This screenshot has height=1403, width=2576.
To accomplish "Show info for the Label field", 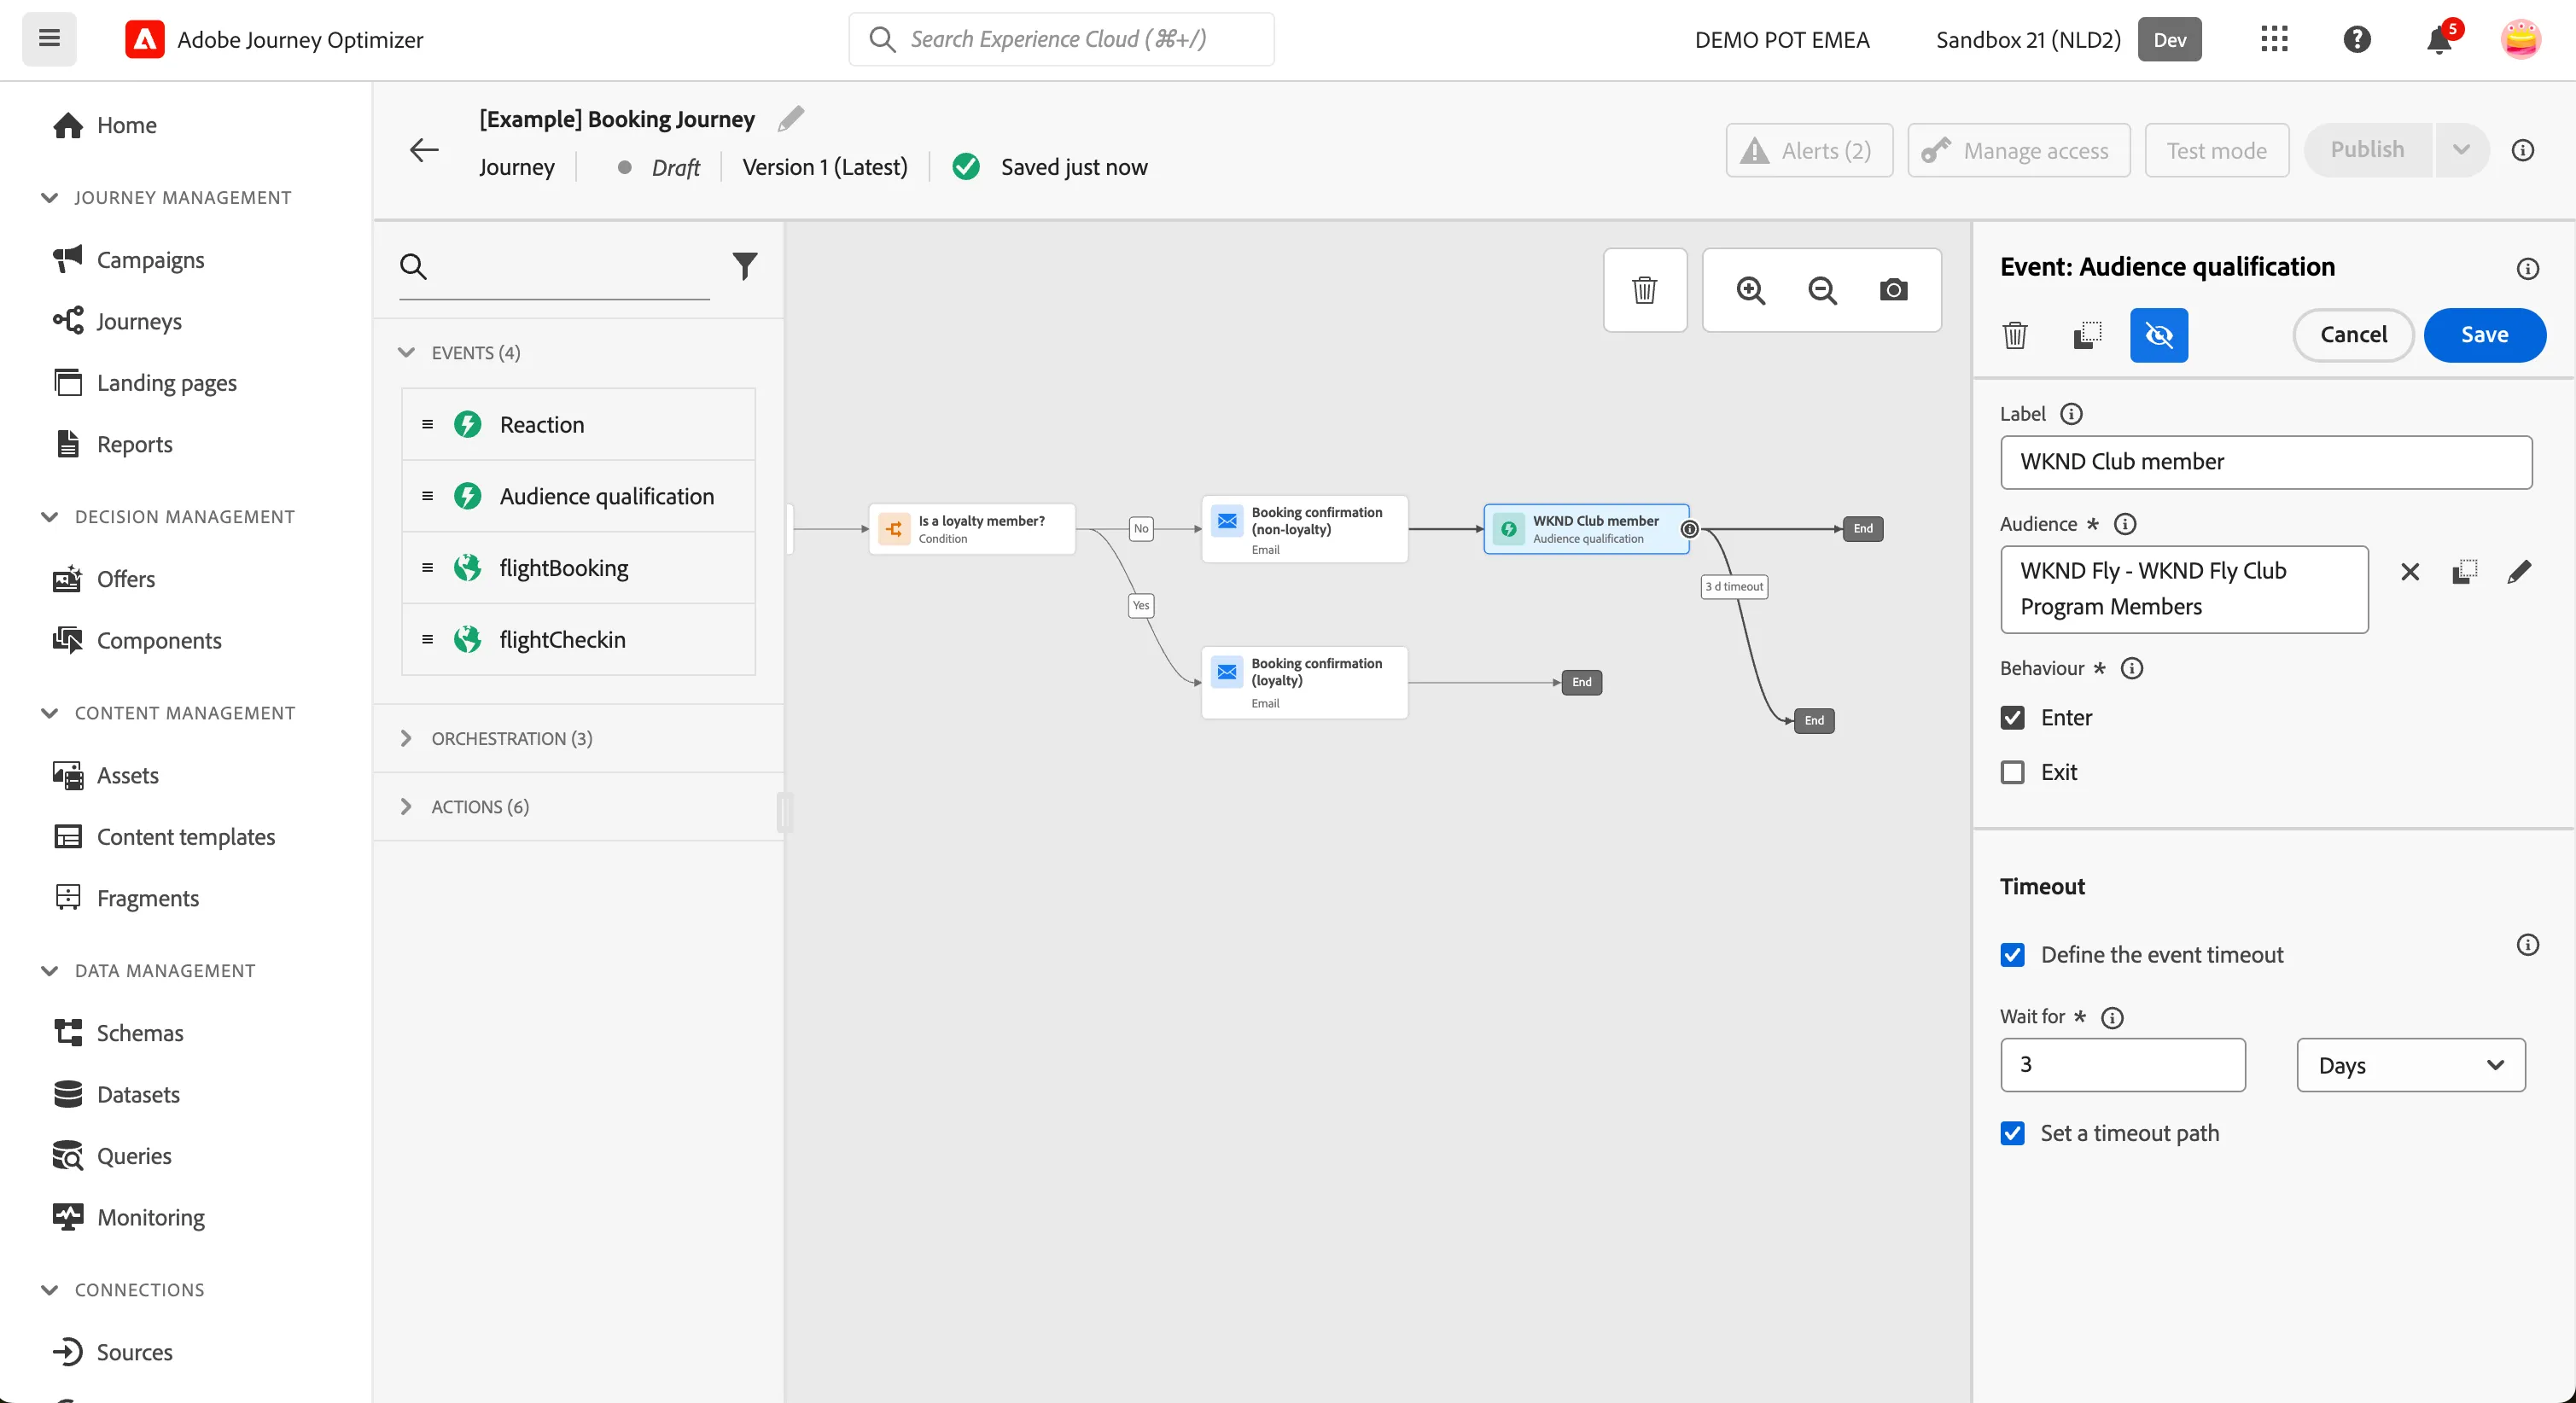I will coord(2072,414).
